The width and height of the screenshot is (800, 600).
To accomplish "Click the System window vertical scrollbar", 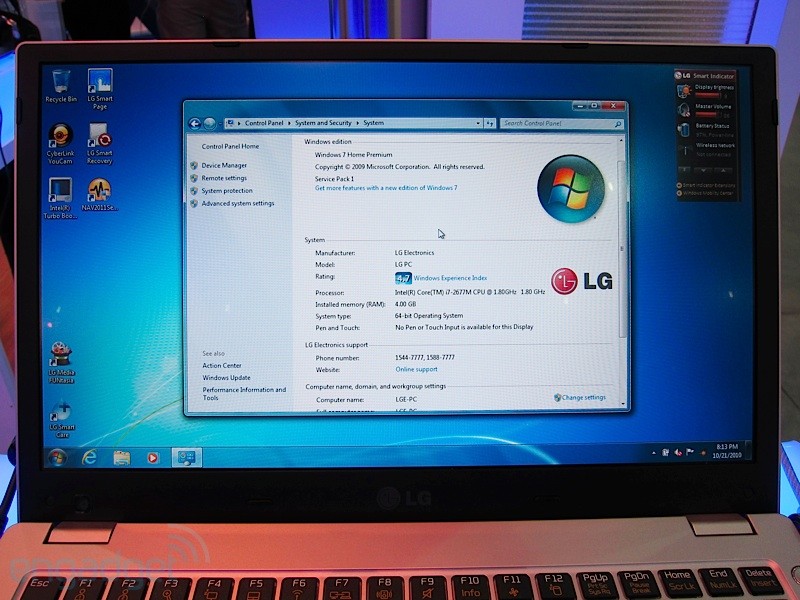I will tap(622, 249).
